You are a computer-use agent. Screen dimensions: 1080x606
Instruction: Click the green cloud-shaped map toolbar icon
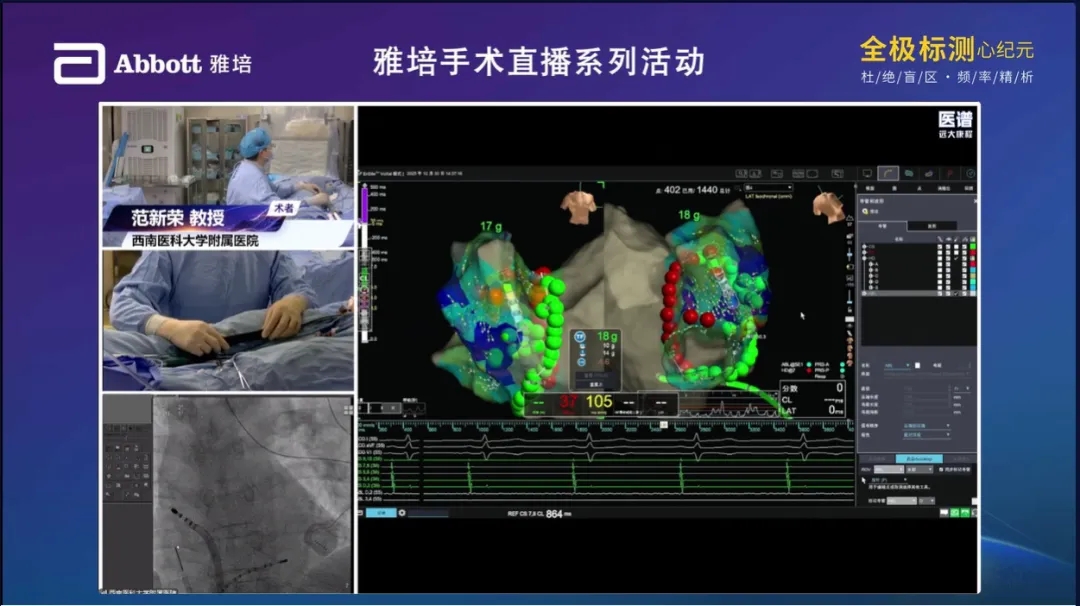pos(908,174)
